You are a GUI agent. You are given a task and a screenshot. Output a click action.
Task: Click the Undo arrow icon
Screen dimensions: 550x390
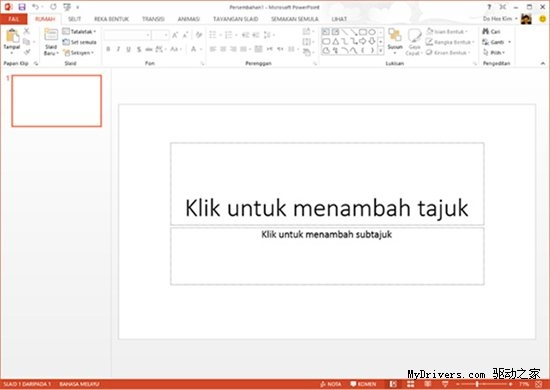pyautogui.click(x=35, y=7)
